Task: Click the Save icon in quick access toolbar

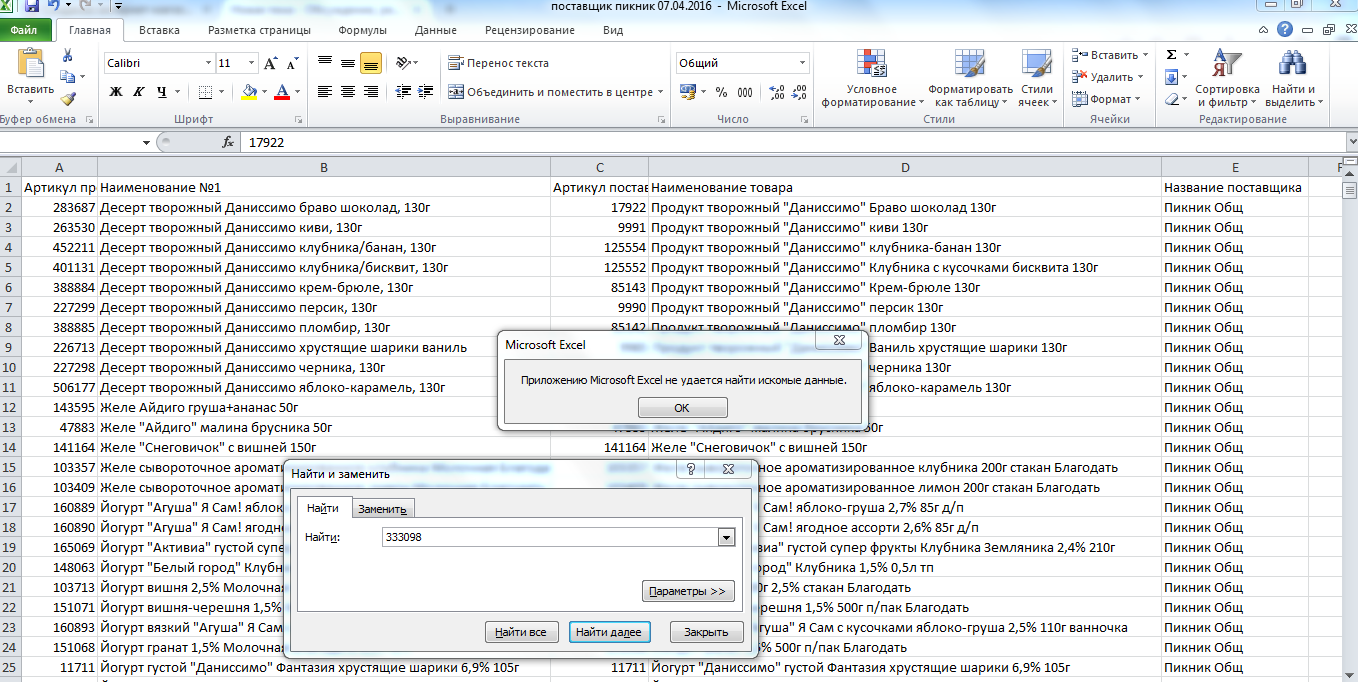Action: pyautogui.click(x=31, y=6)
